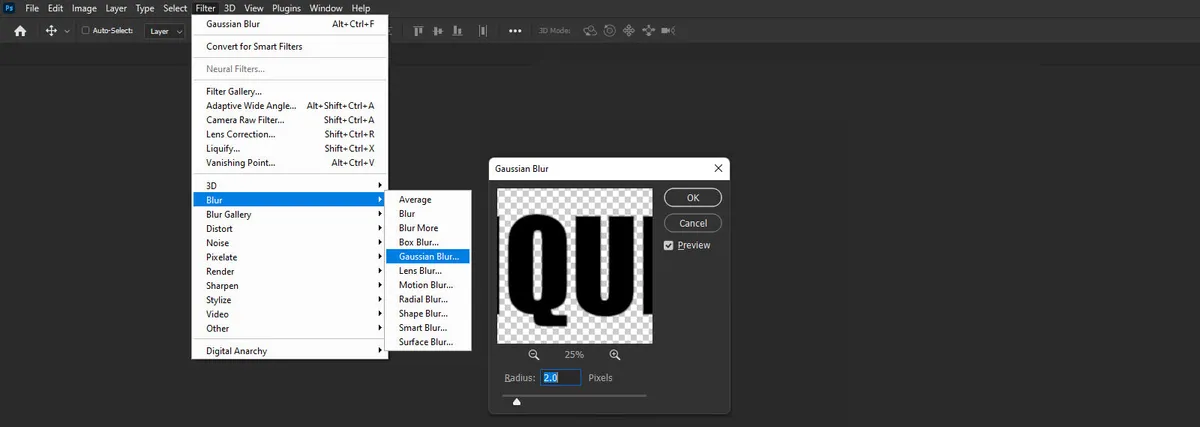The image size is (1200, 427).
Task: Expand the Digital Anarchy submenu
Action: (290, 351)
